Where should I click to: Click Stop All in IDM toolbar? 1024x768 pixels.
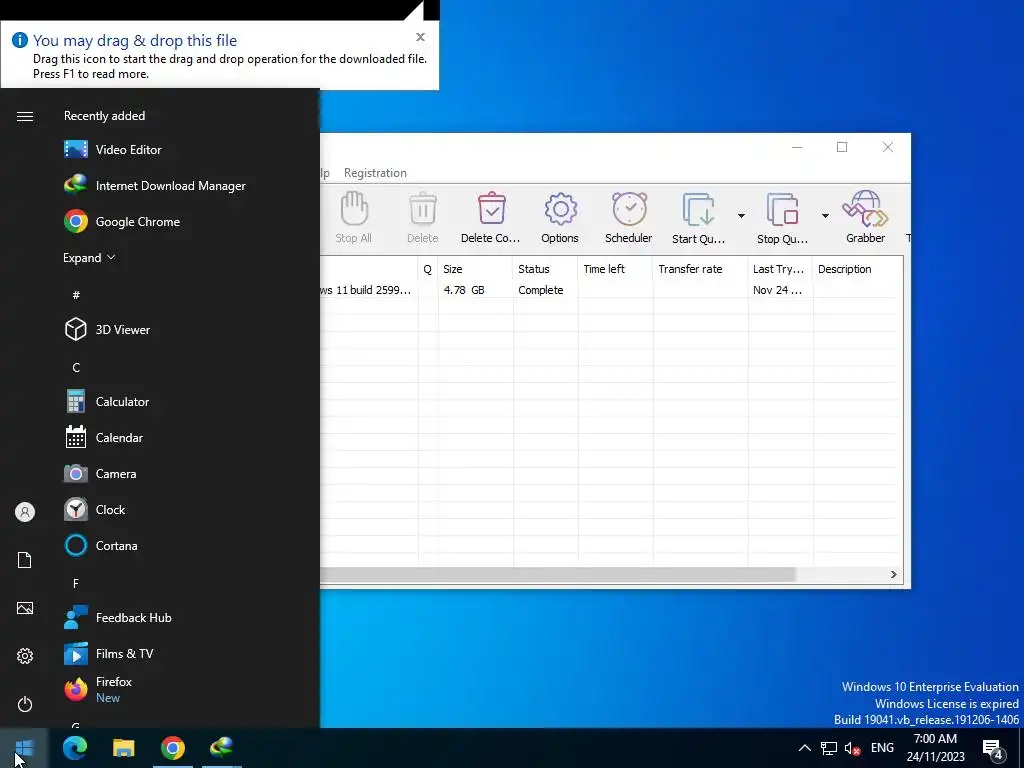coord(353,218)
